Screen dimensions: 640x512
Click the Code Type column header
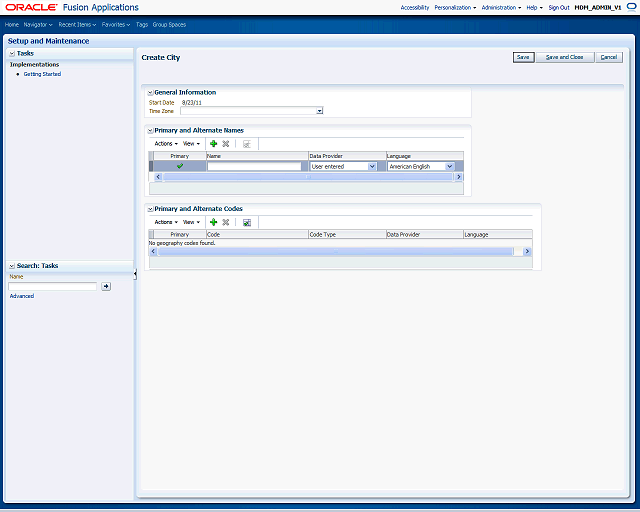coord(347,234)
